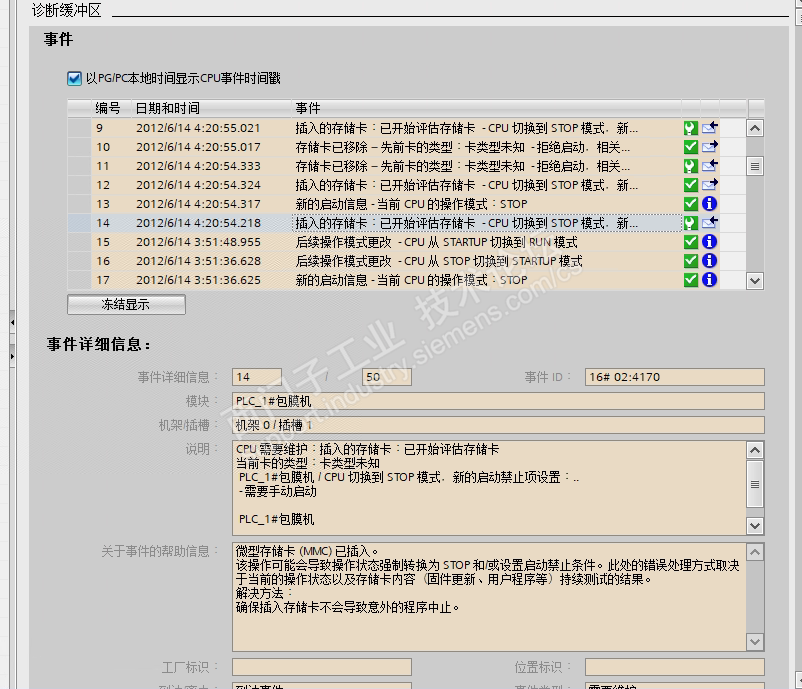802x689 pixels.
Task: Select event row 11 at 4:20:54.333
Action: pyautogui.click(x=393, y=166)
